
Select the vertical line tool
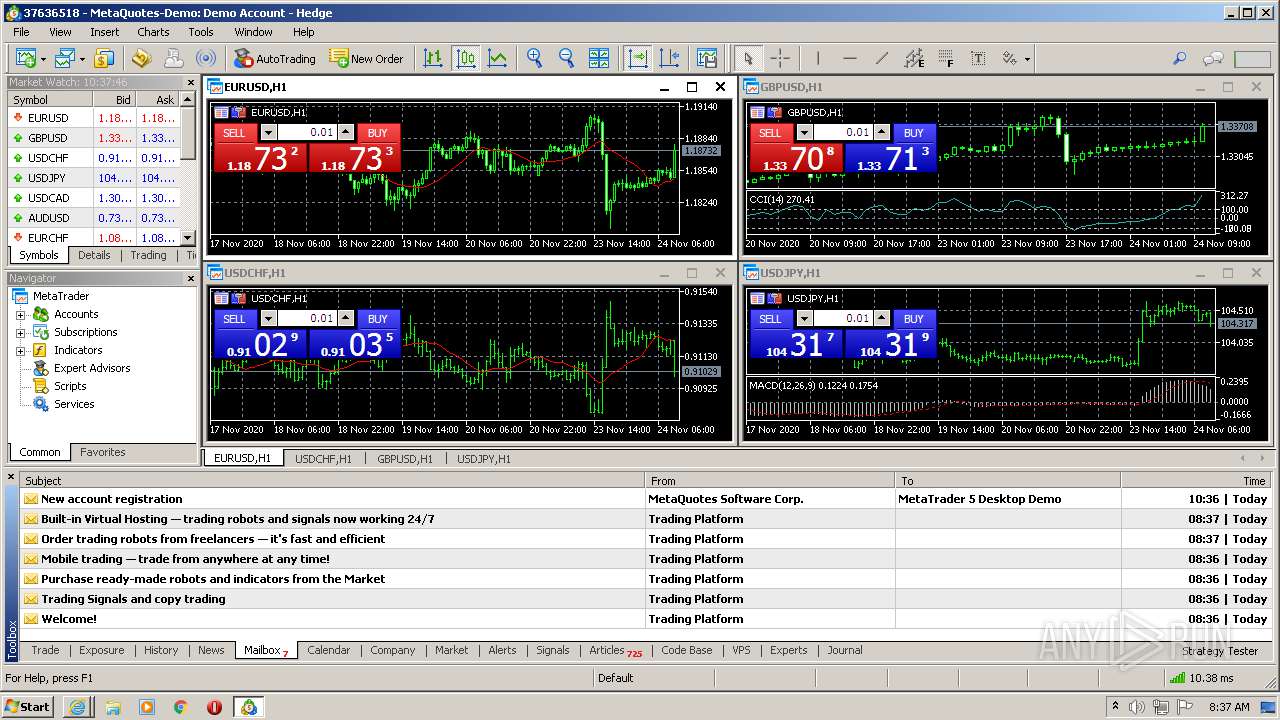pos(818,59)
